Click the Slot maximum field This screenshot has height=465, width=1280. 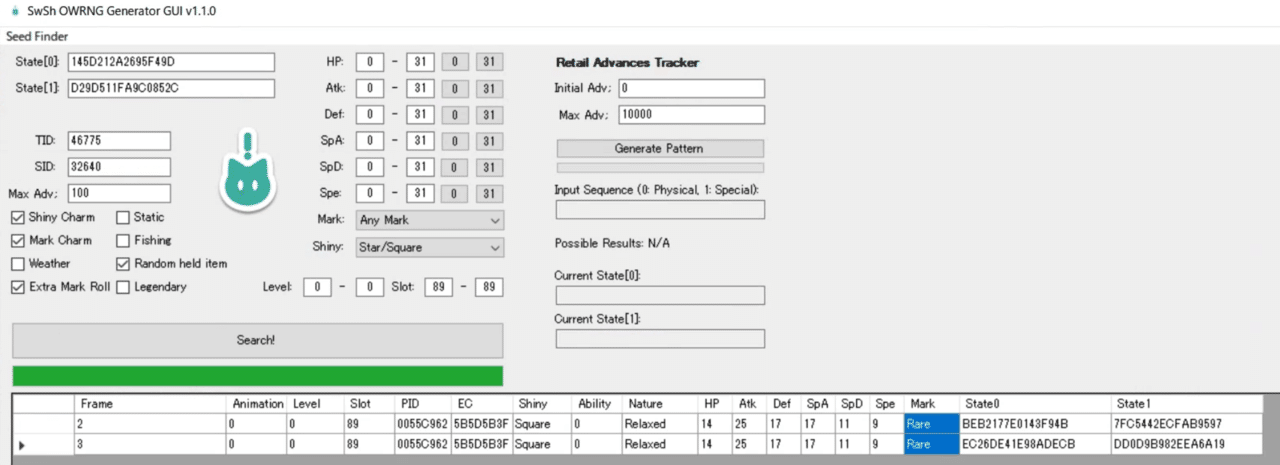[489, 287]
